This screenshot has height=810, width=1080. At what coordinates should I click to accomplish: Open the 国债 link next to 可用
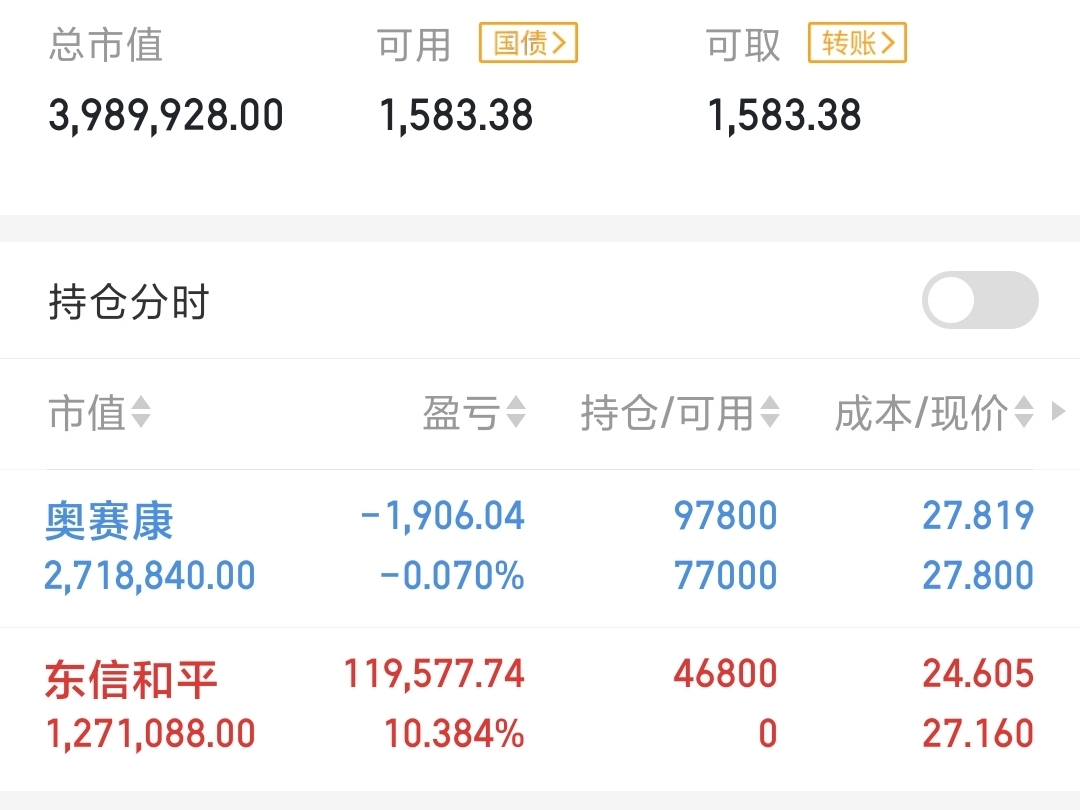pyautogui.click(x=528, y=43)
